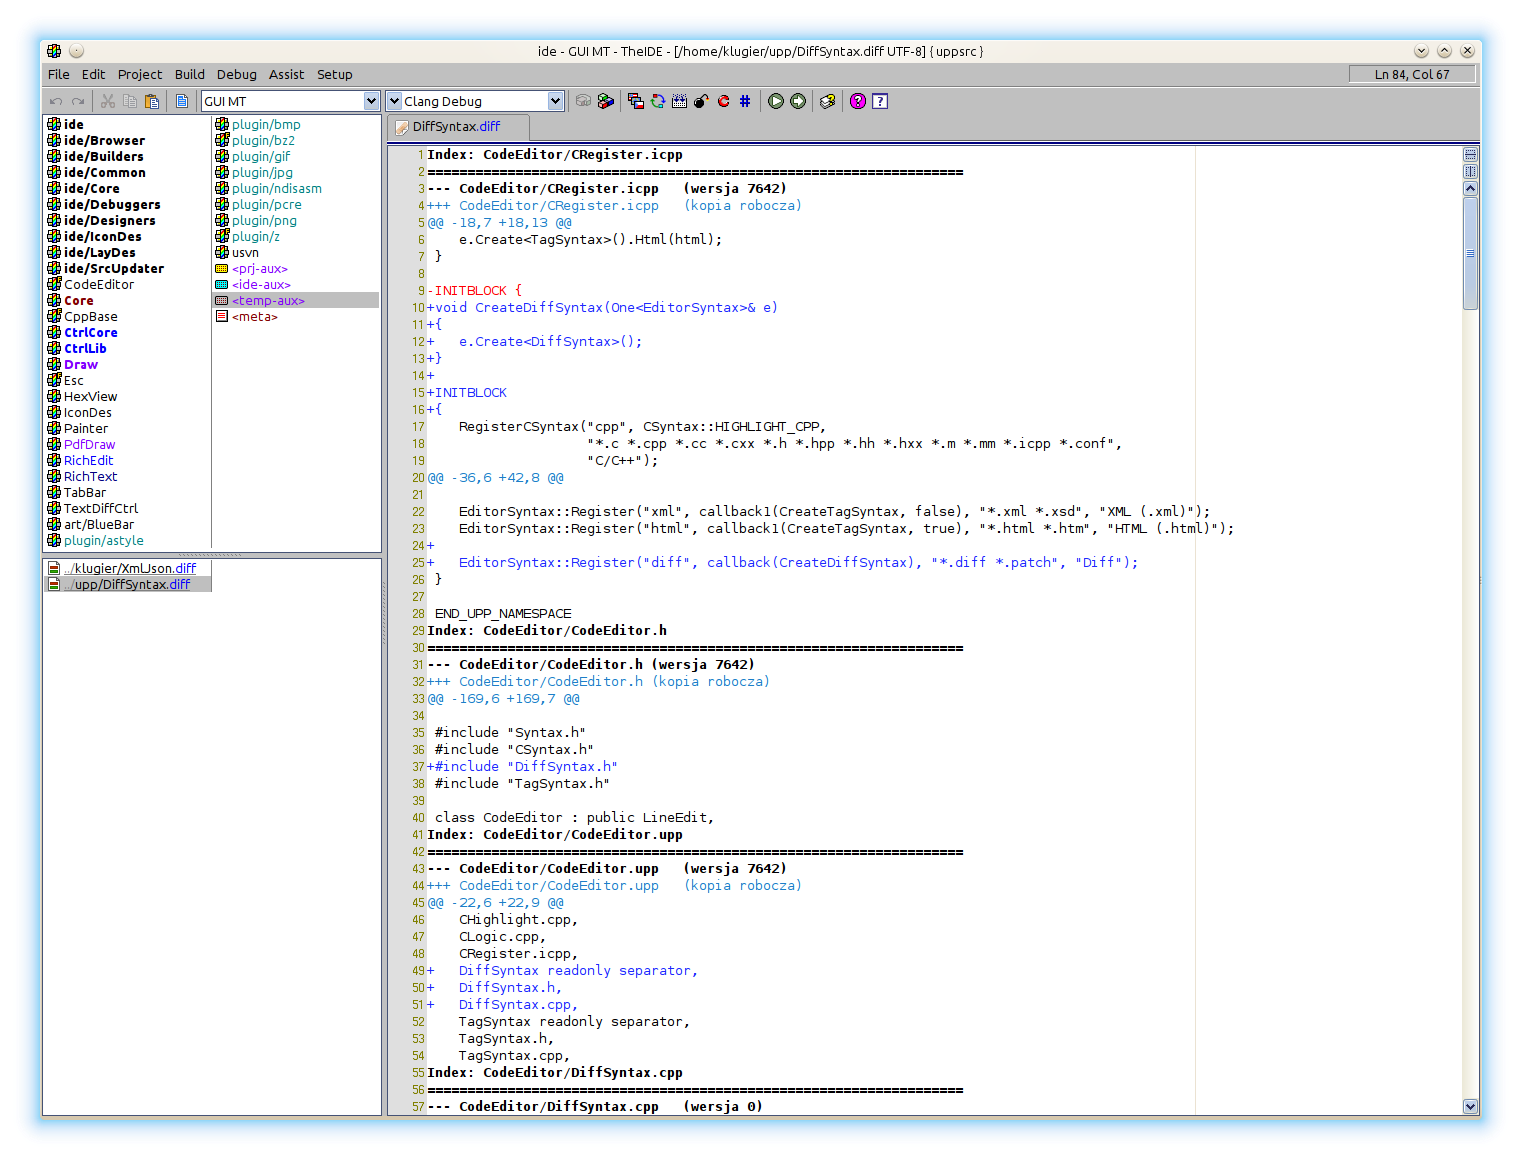Select the CtrlCore package

coord(91,332)
